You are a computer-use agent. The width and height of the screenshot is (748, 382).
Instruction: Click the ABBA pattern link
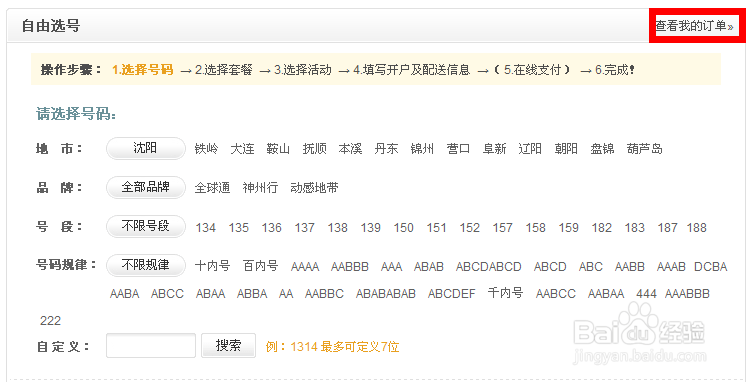[252, 294]
